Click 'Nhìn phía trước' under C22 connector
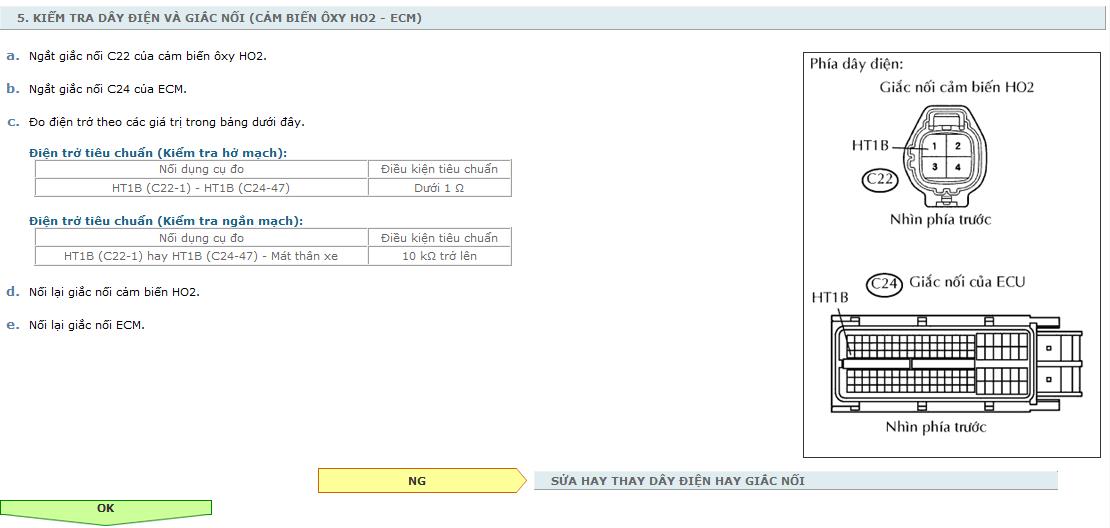Screen dimensions: 1110x528 tap(941, 219)
